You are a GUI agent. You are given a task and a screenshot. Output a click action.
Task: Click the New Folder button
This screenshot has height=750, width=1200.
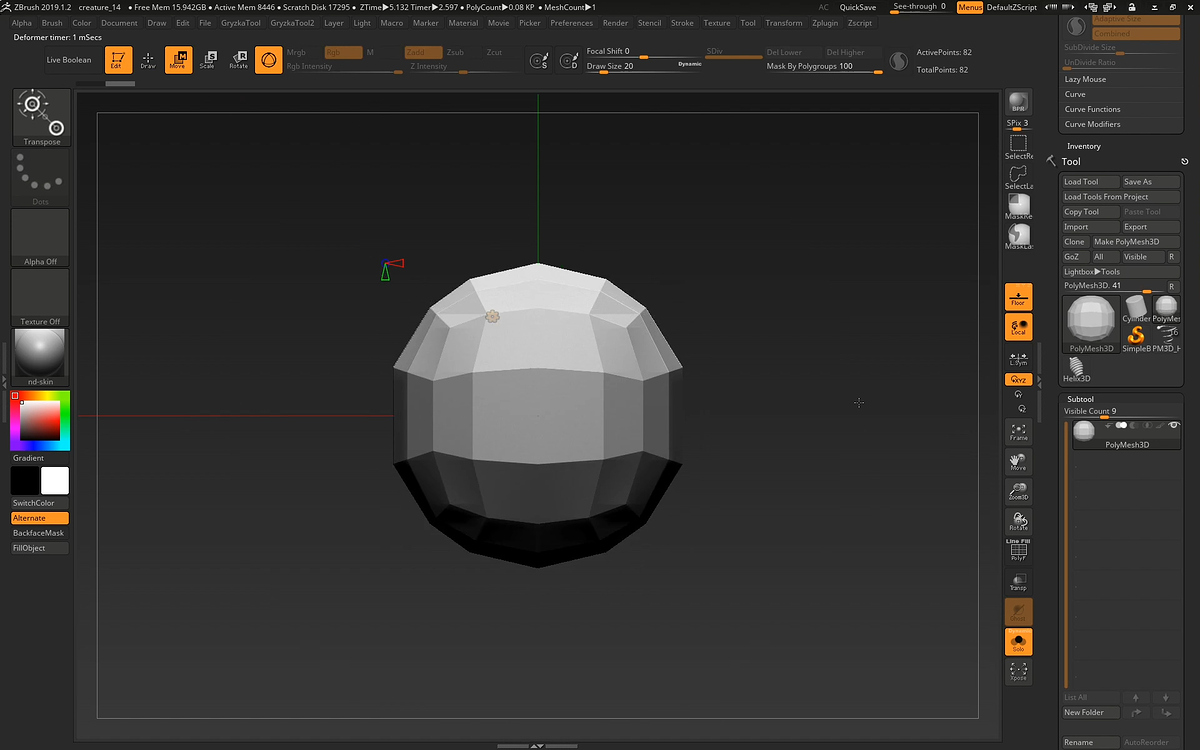[x=1092, y=713]
